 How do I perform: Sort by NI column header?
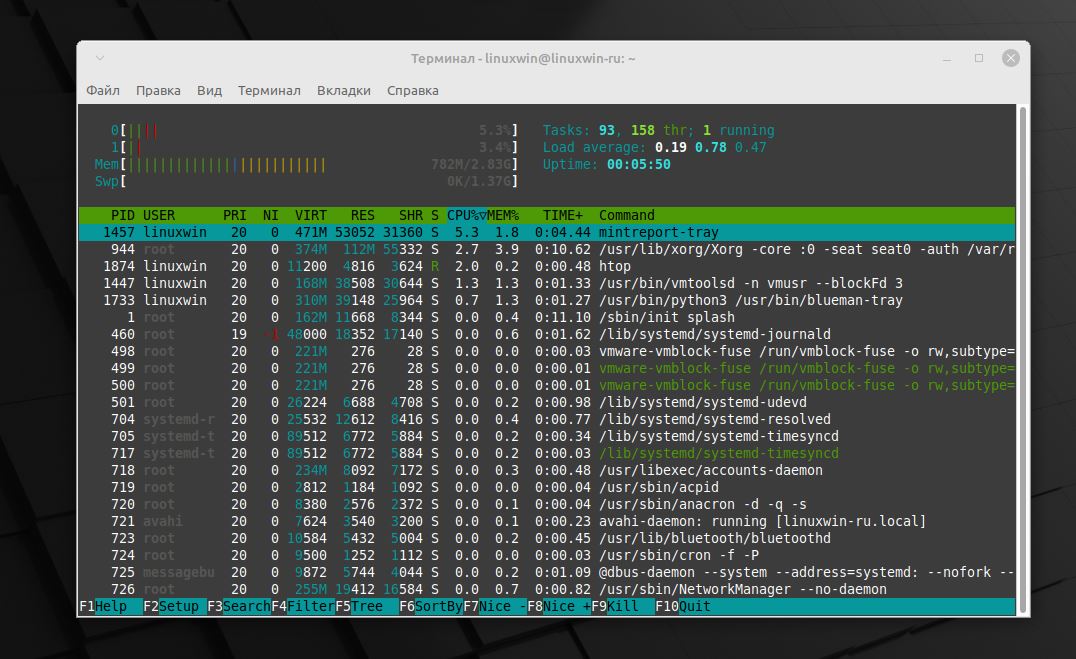coord(270,216)
